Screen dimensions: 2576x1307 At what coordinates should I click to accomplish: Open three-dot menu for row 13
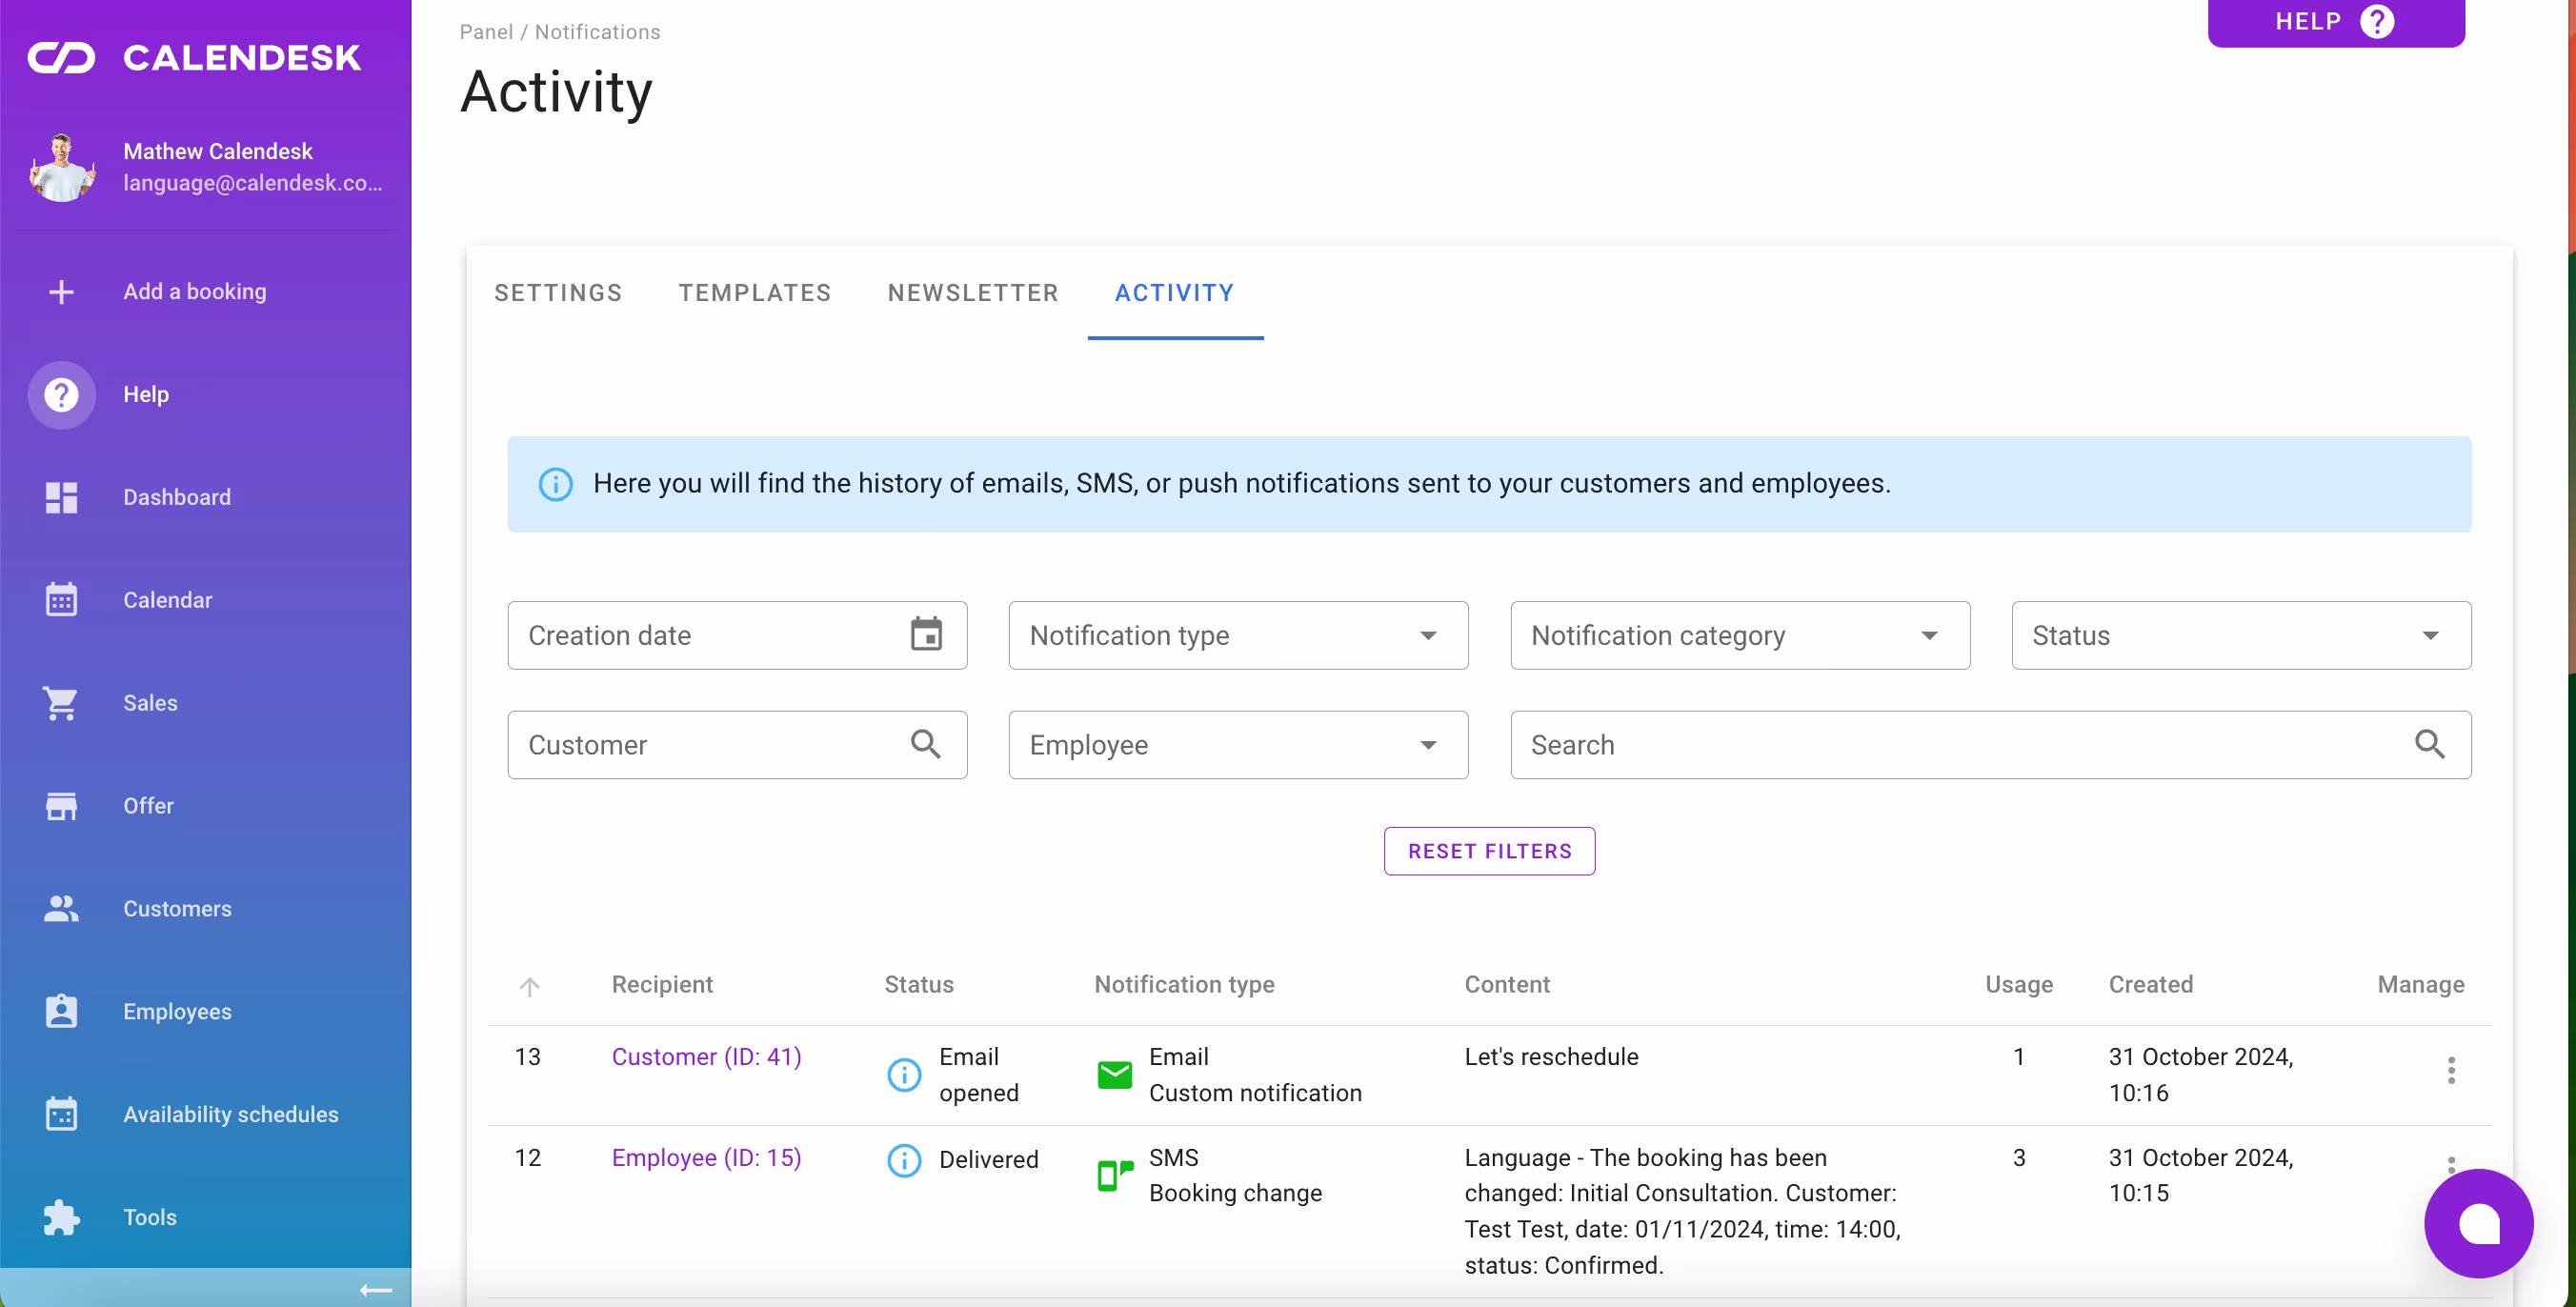point(2450,1070)
